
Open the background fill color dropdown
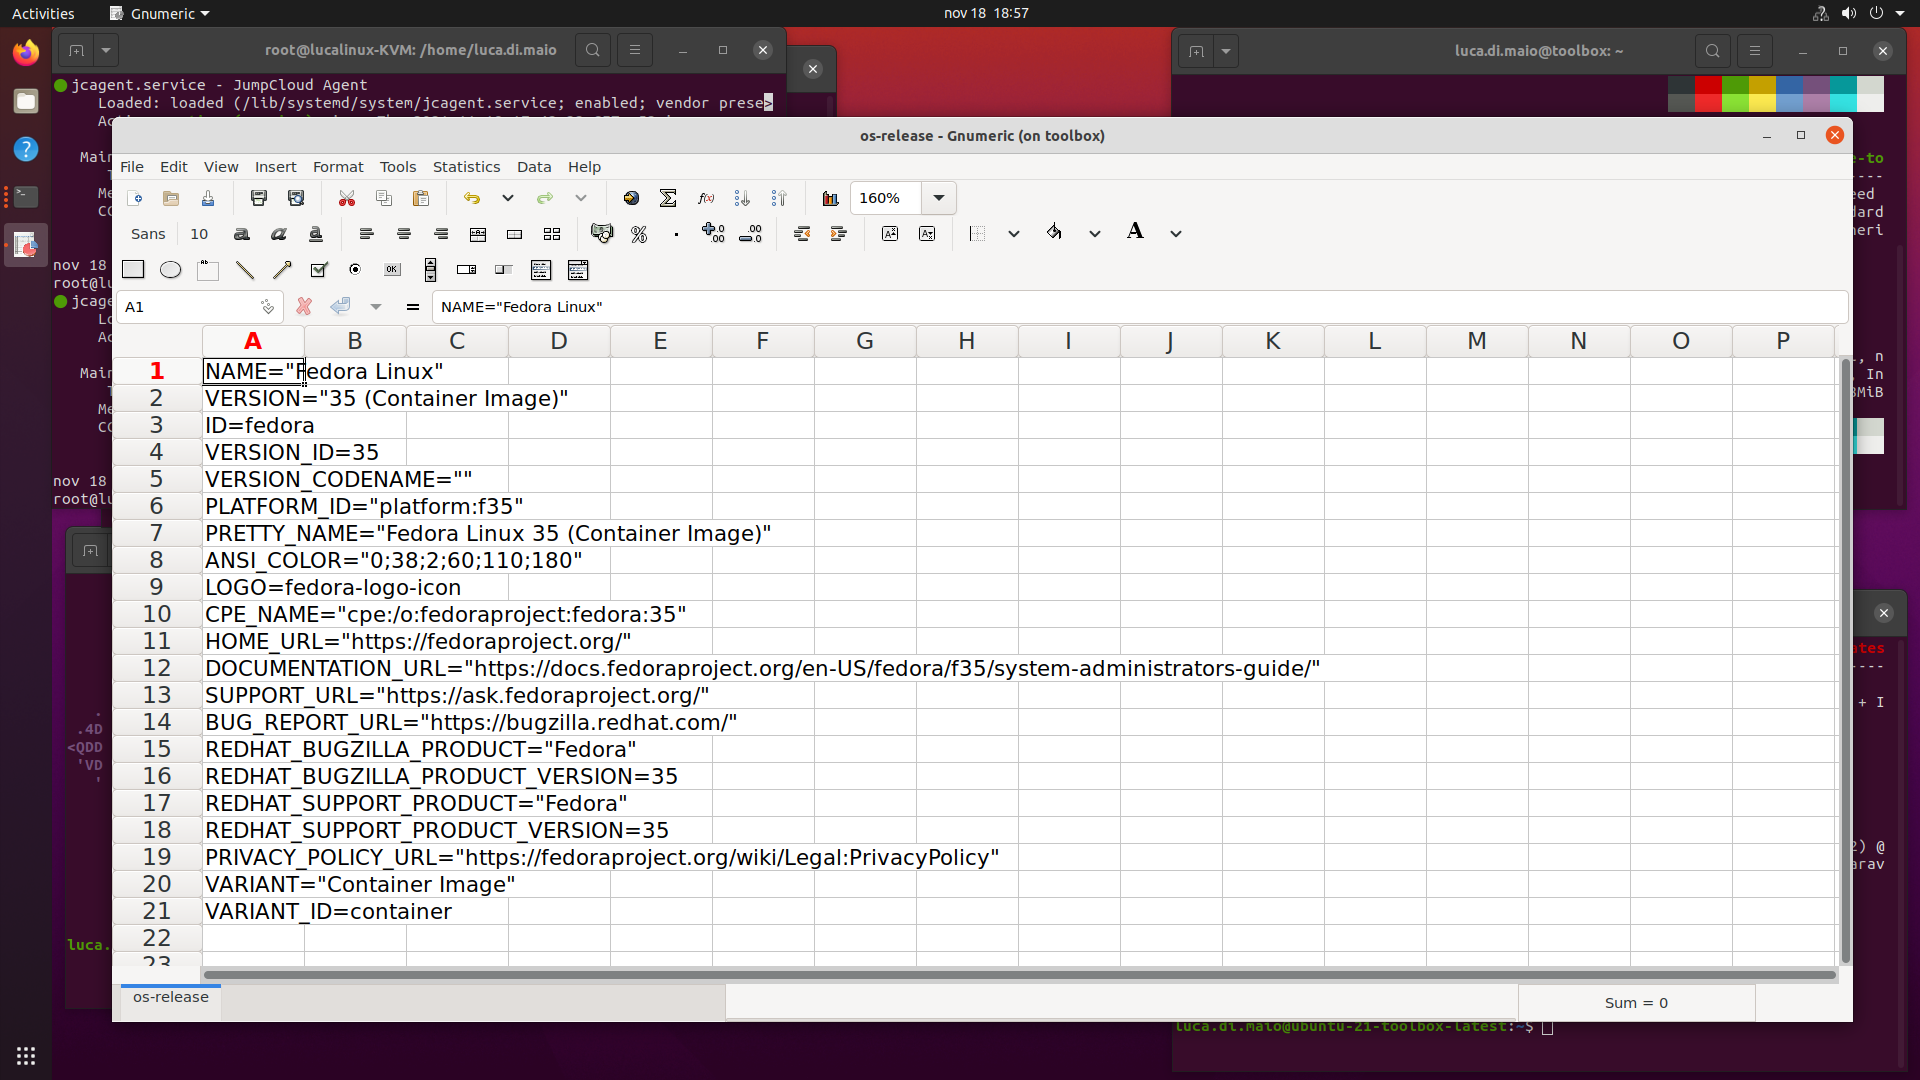coord(1095,234)
